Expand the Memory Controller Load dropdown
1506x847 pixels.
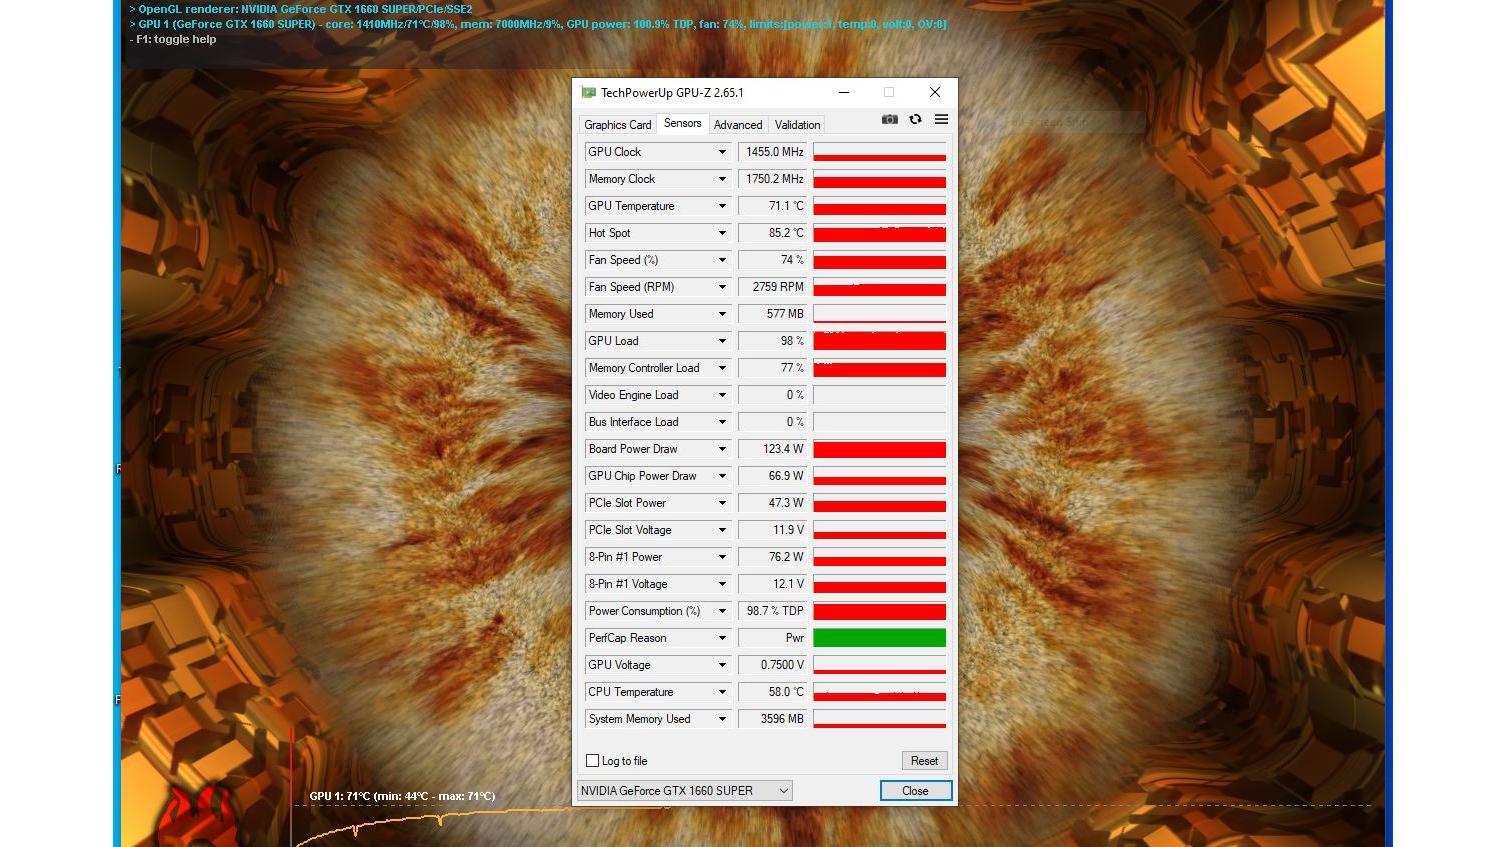[x=722, y=368]
